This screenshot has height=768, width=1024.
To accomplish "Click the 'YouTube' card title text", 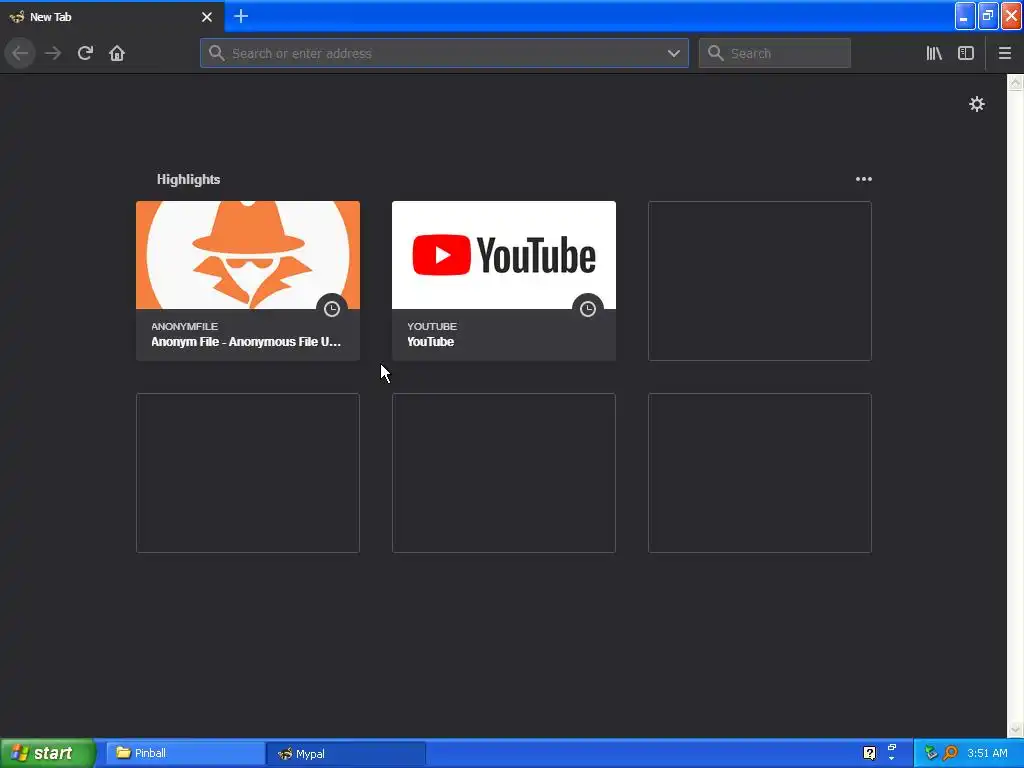I will coord(430,342).
